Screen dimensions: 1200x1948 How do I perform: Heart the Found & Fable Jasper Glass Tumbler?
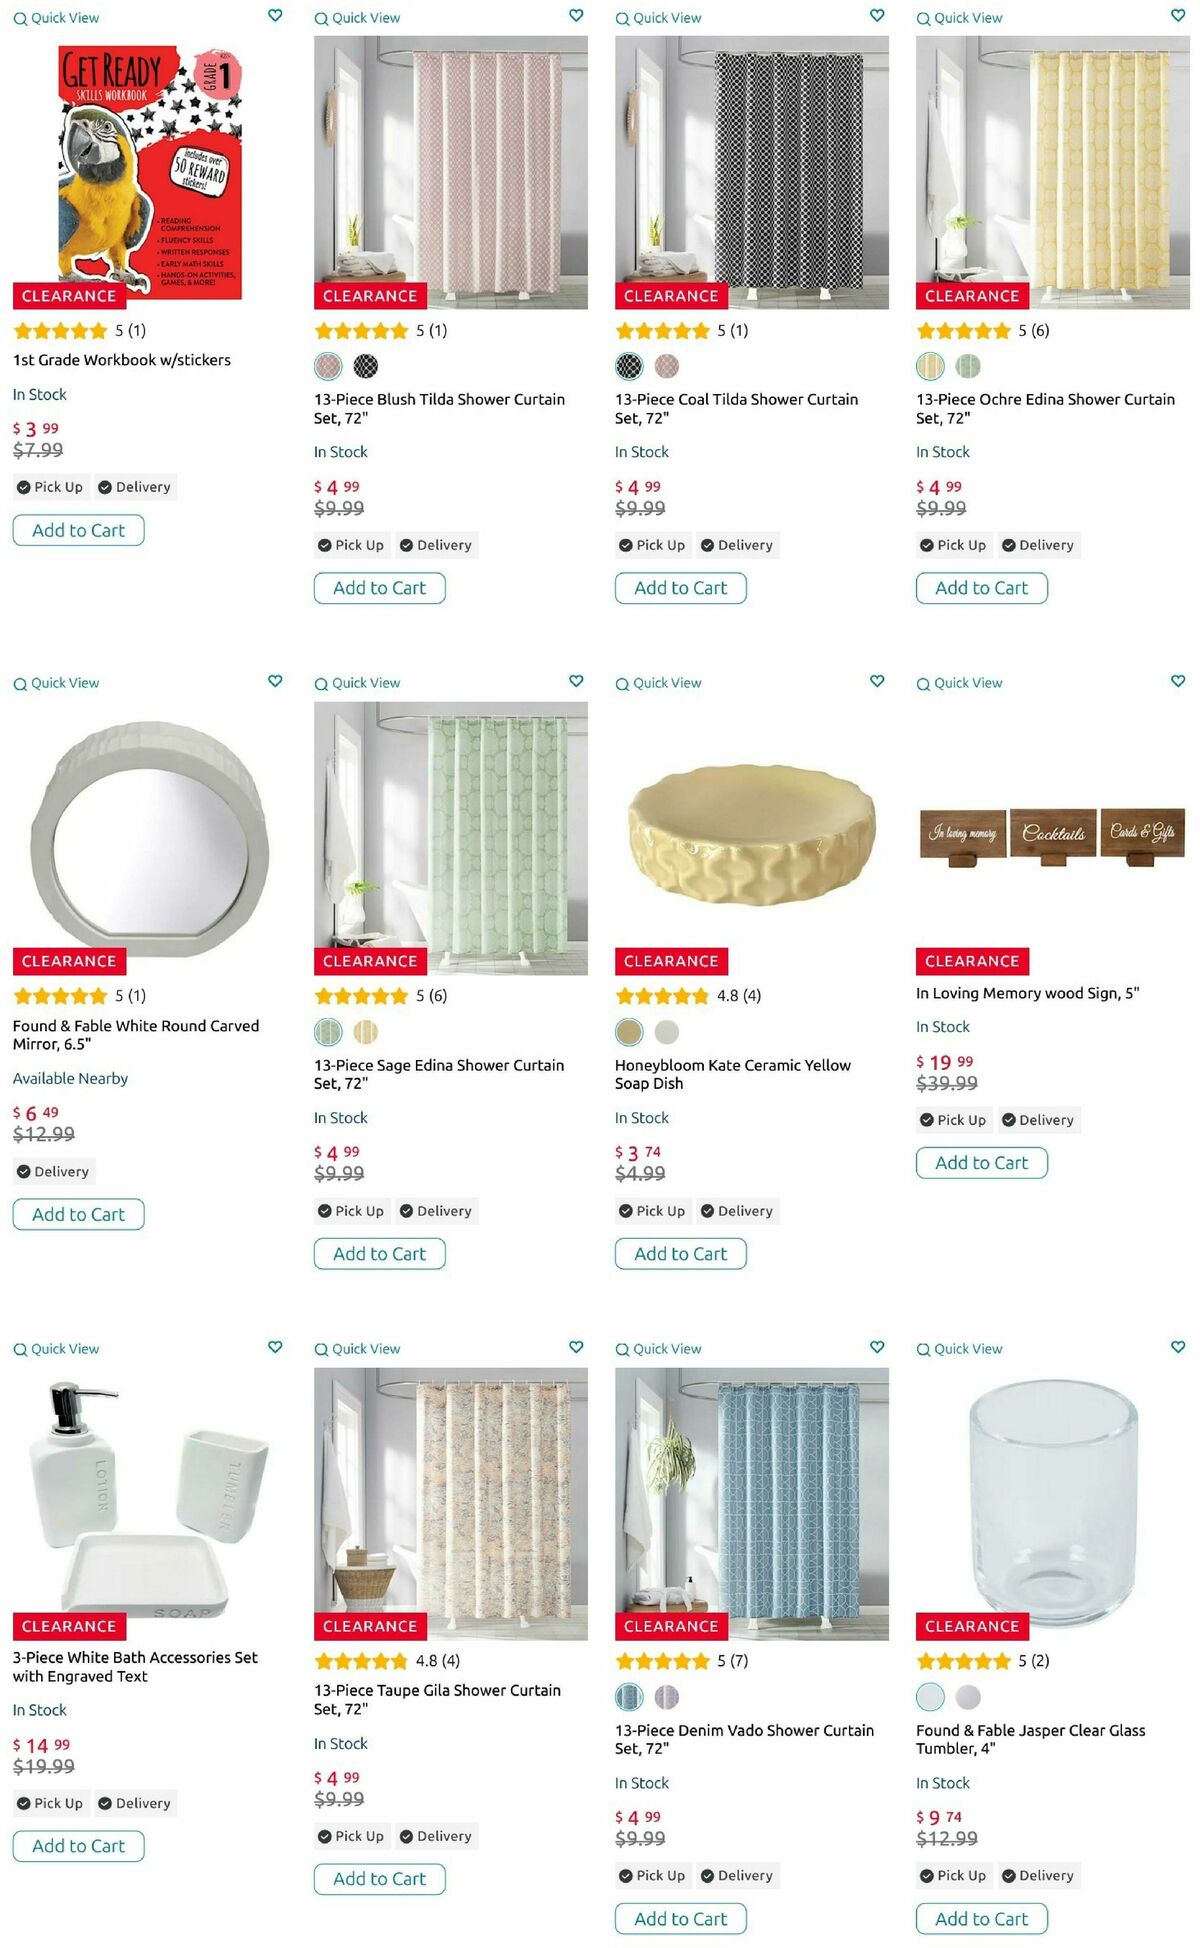1178,1347
